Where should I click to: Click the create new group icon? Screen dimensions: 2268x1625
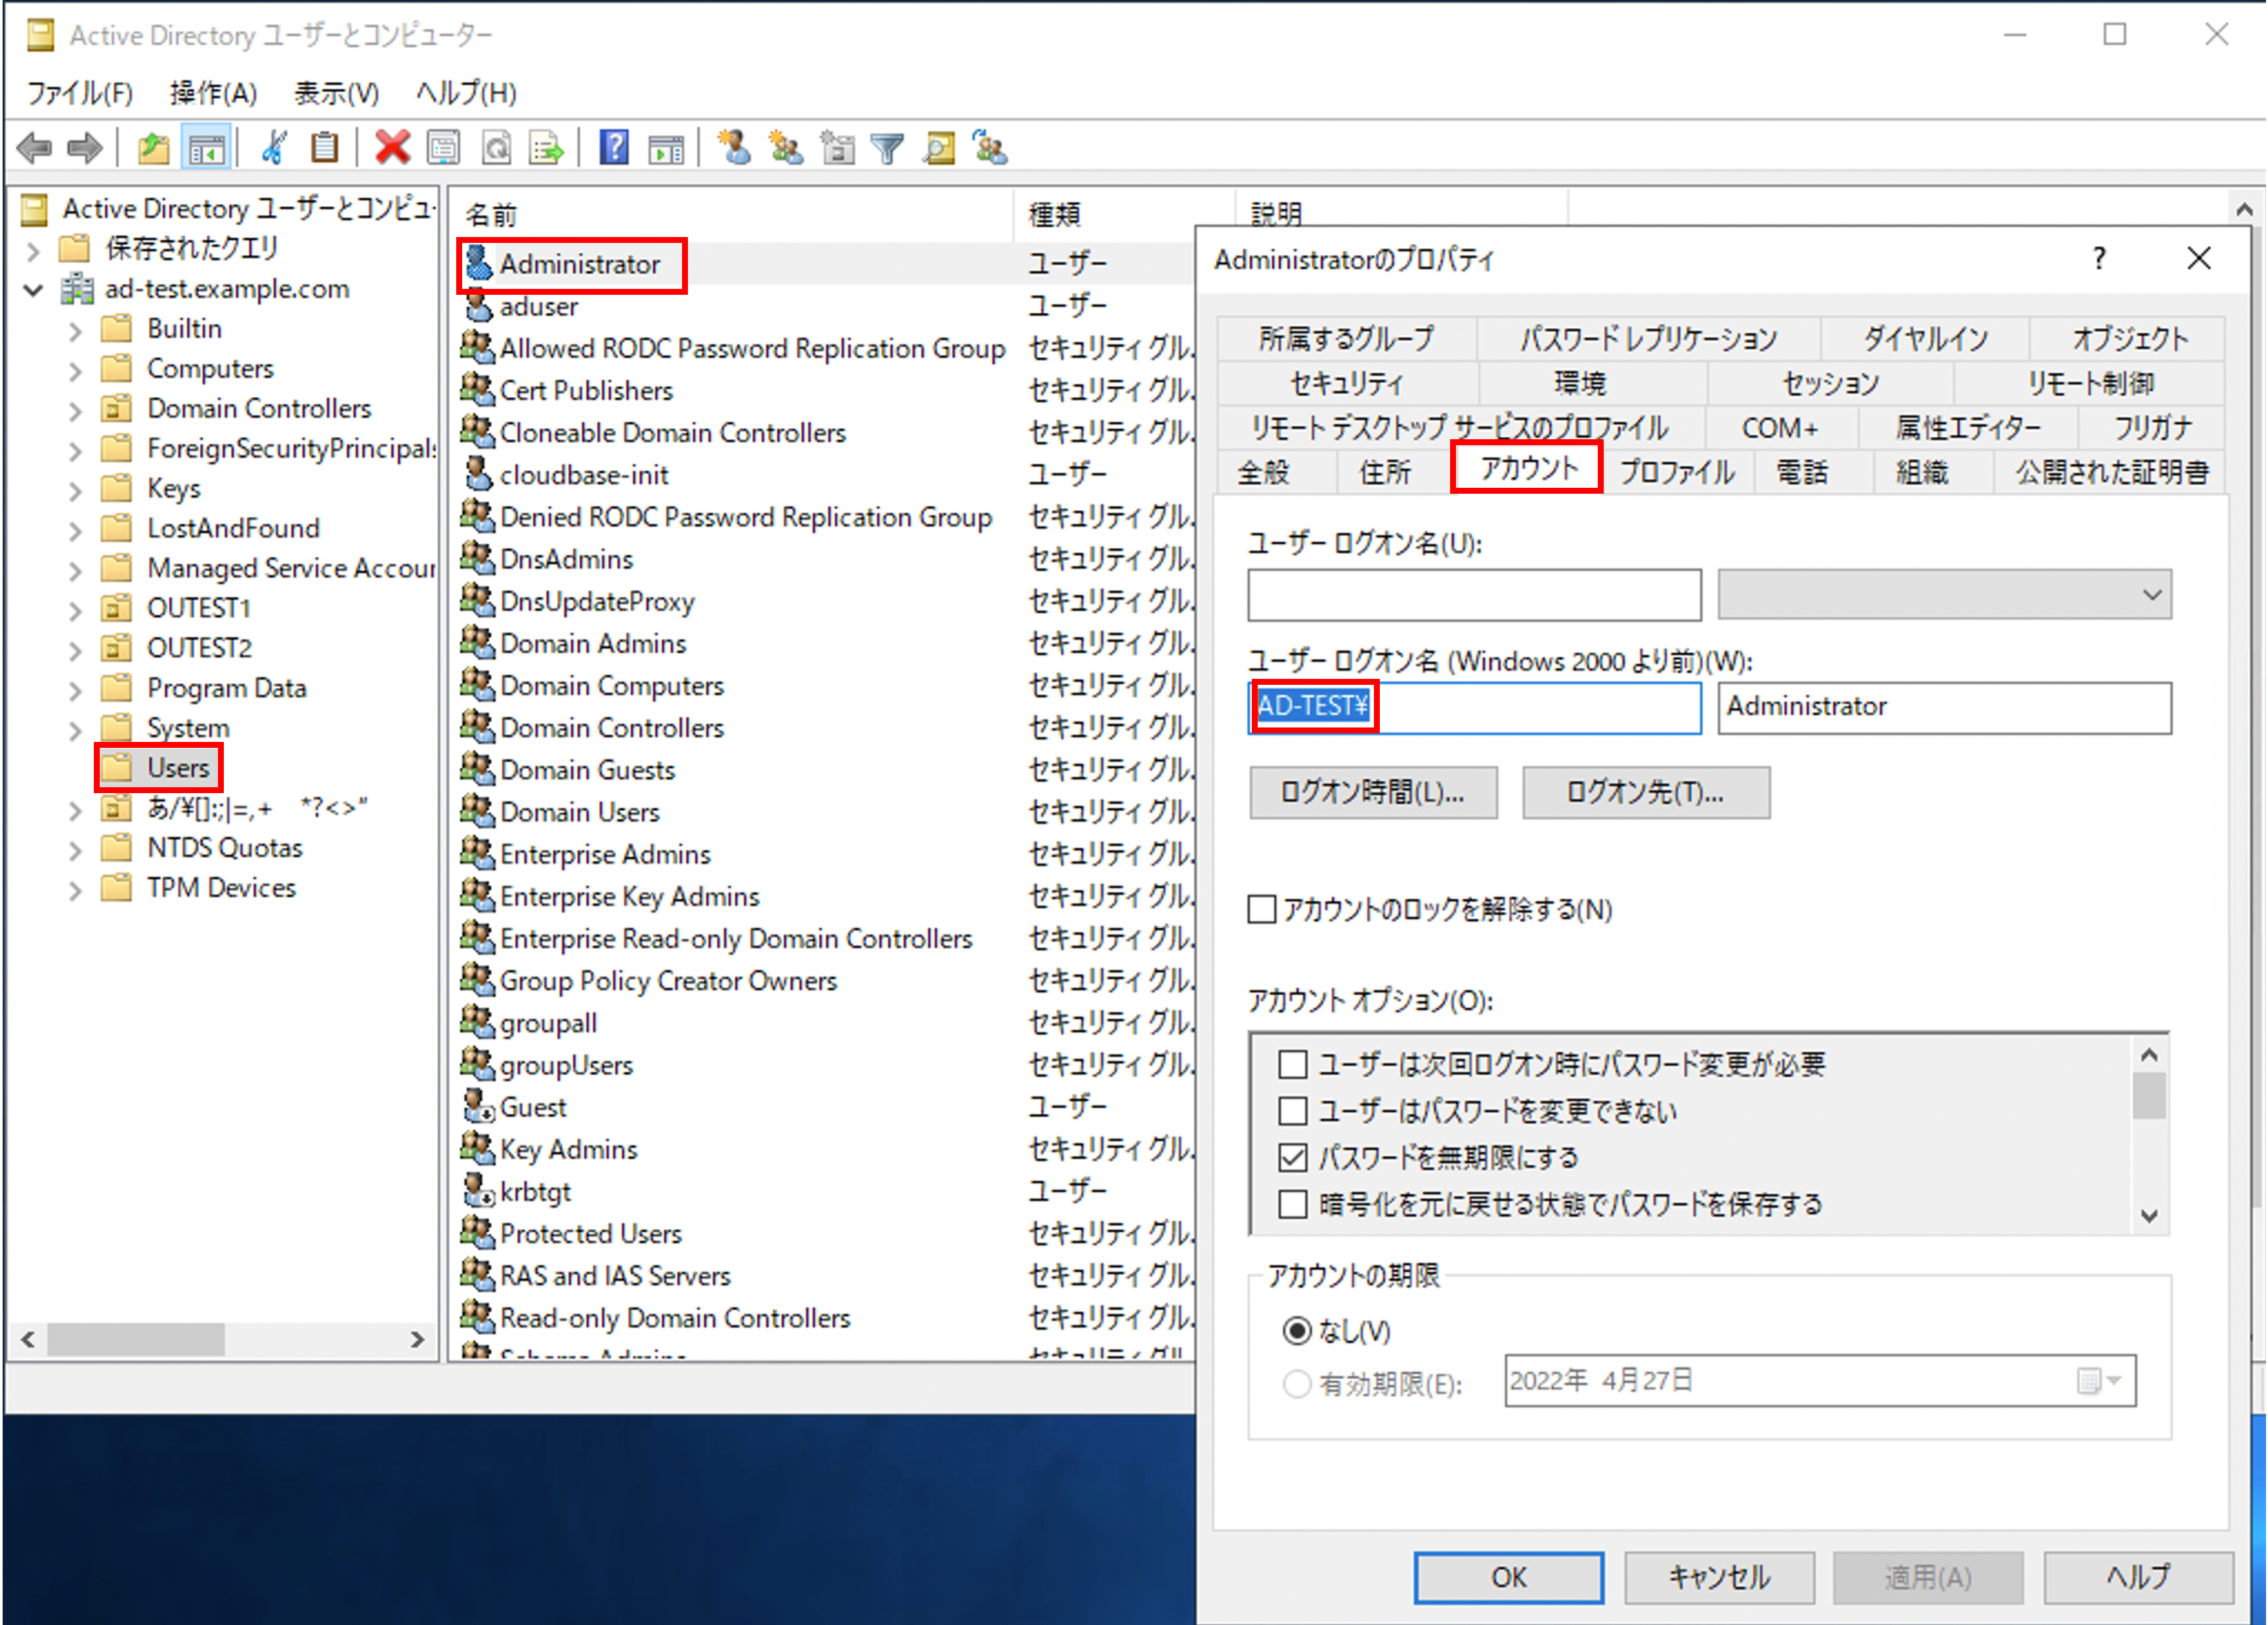[x=785, y=148]
